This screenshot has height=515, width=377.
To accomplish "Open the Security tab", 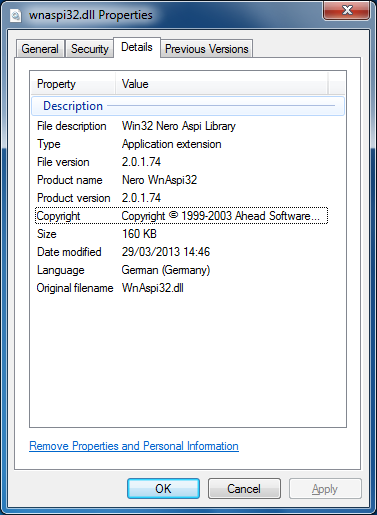I will coord(90,49).
